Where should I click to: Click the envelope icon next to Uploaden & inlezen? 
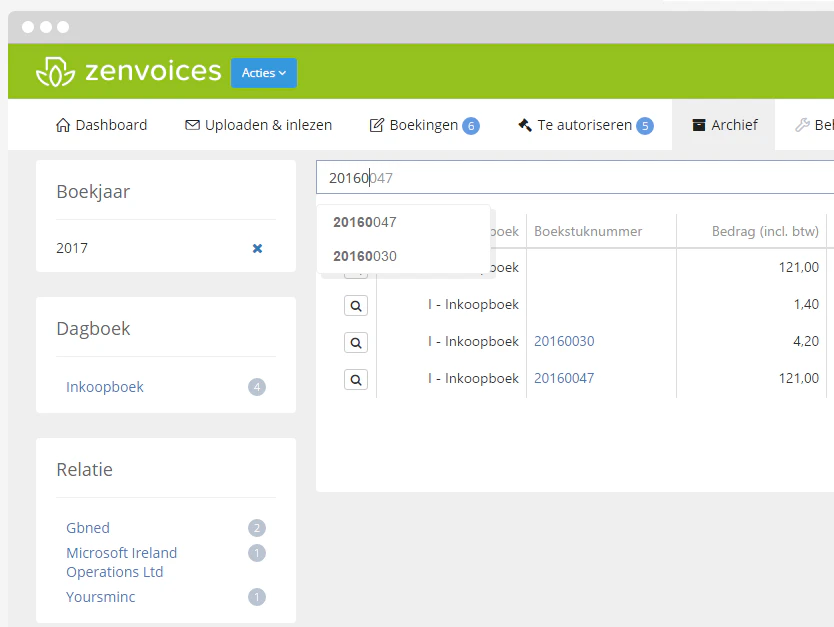[193, 124]
